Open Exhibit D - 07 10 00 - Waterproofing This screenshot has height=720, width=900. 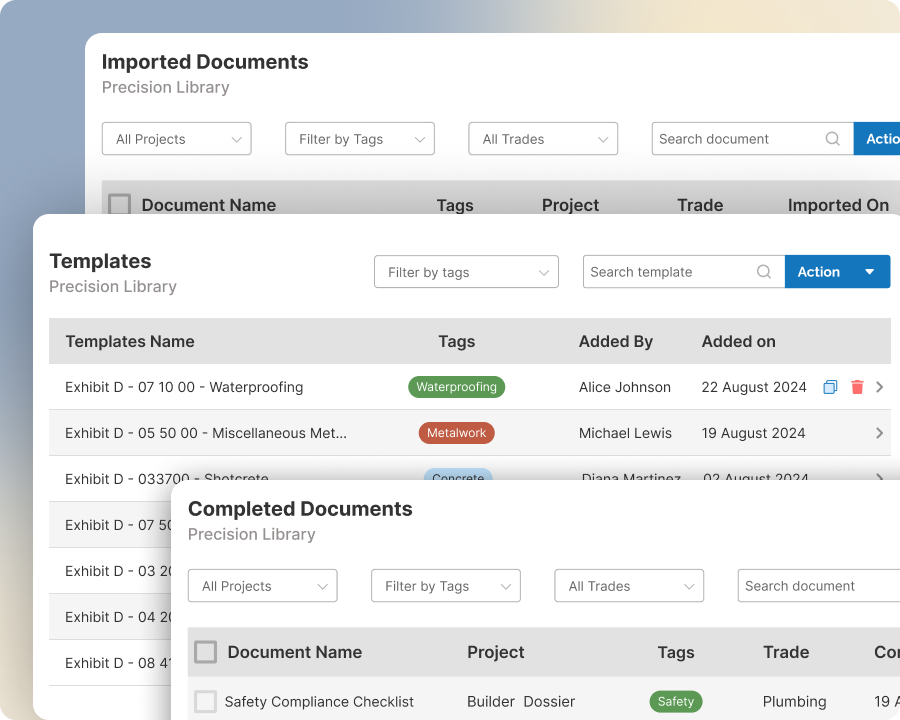pyautogui.click(x=184, y=387)
